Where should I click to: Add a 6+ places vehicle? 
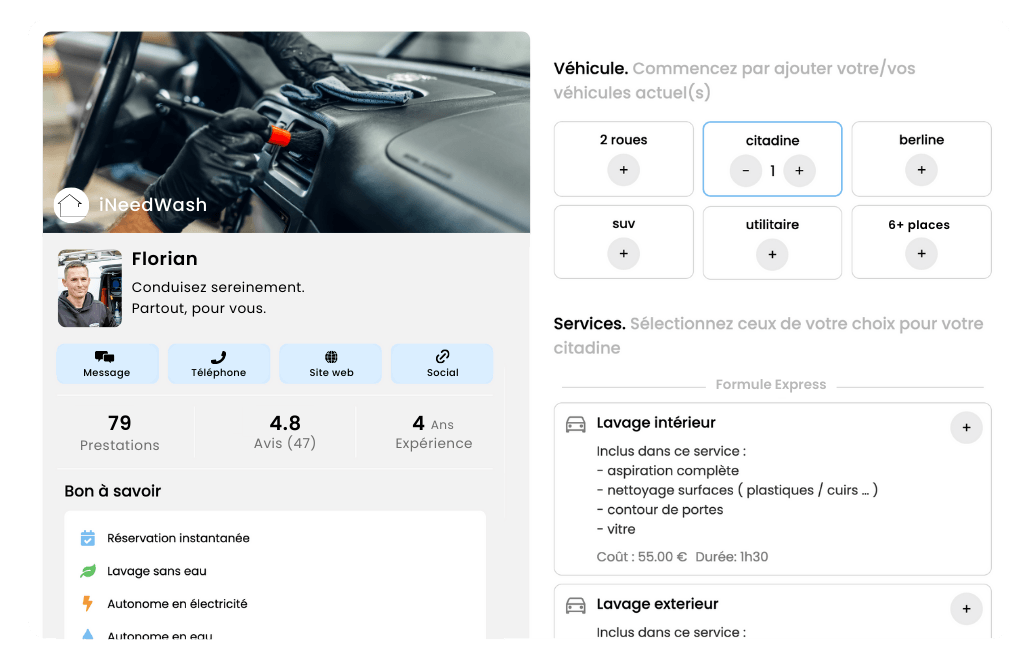[921, 253]
